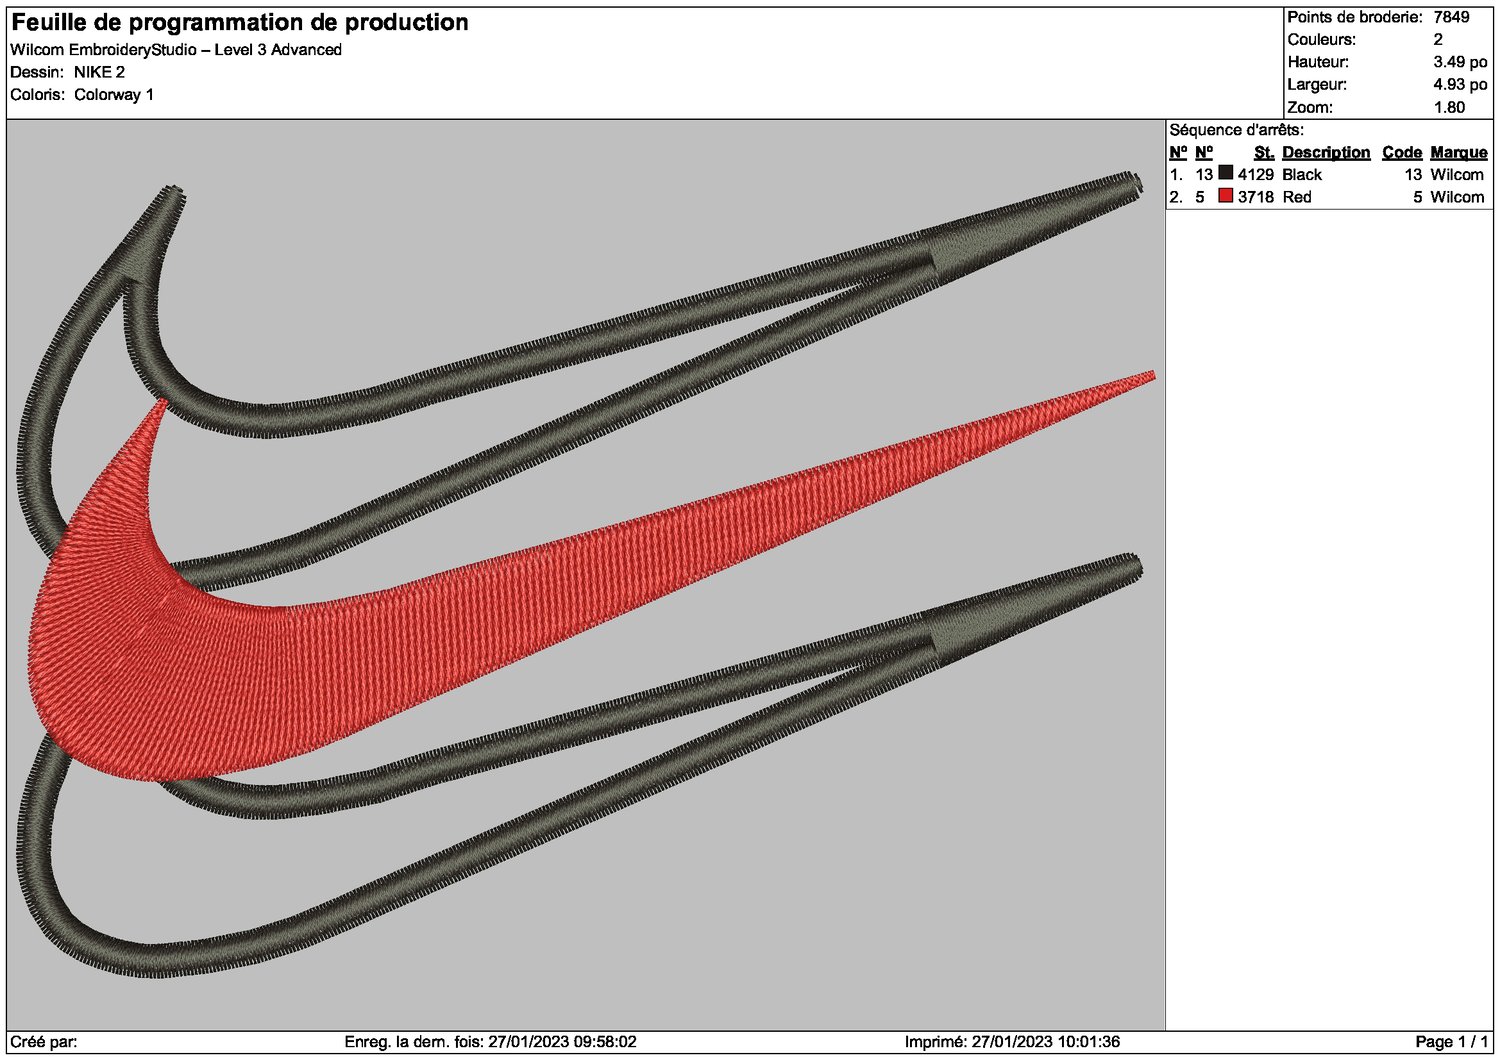The height and width of the screenshot is (1060, 1500).
Task: Click 'Wilcom EmbroideryStudio – Level 3 Advanced' text
Action: click(x=176, y=50)
